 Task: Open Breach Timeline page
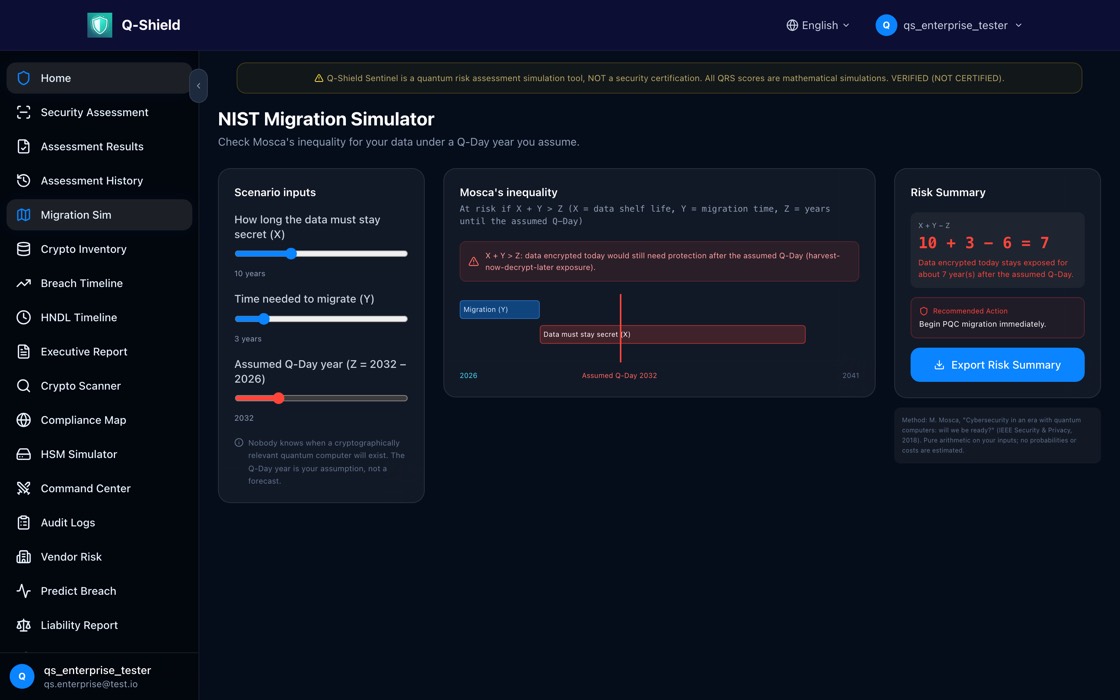99,284
